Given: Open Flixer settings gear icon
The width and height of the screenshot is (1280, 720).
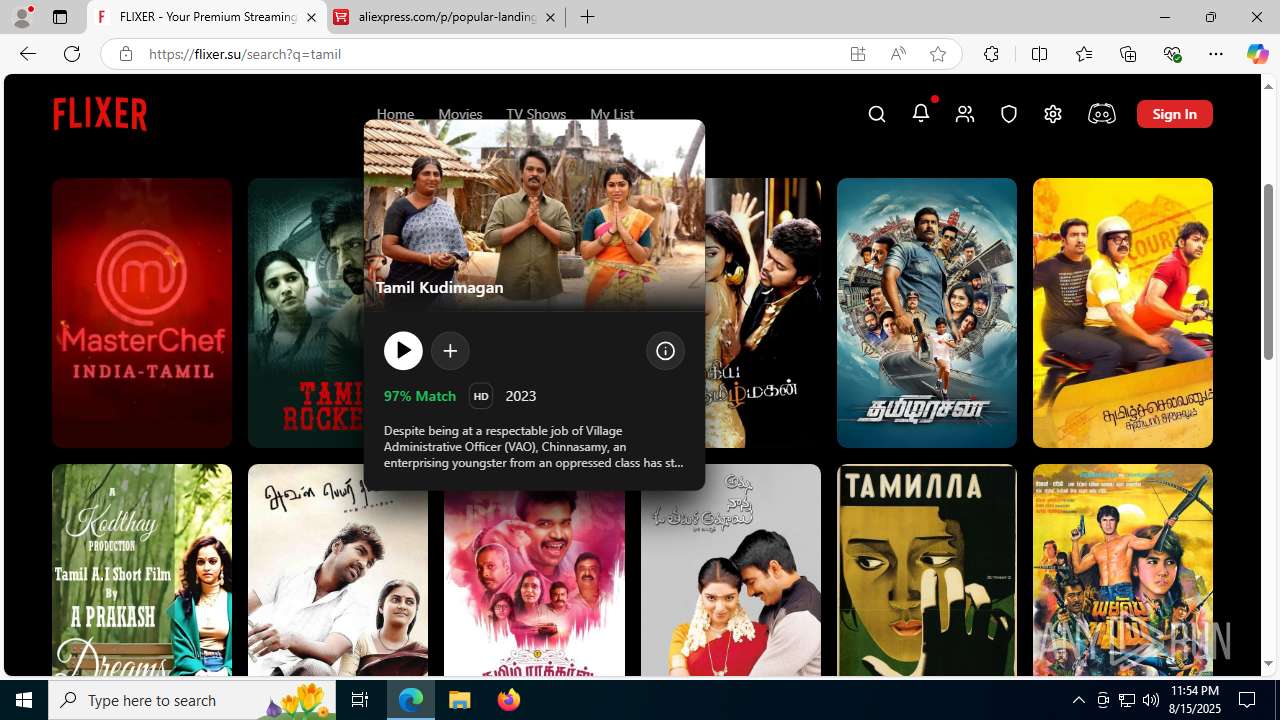Looking at the screenshot, I should click(x=1053, y=114).
